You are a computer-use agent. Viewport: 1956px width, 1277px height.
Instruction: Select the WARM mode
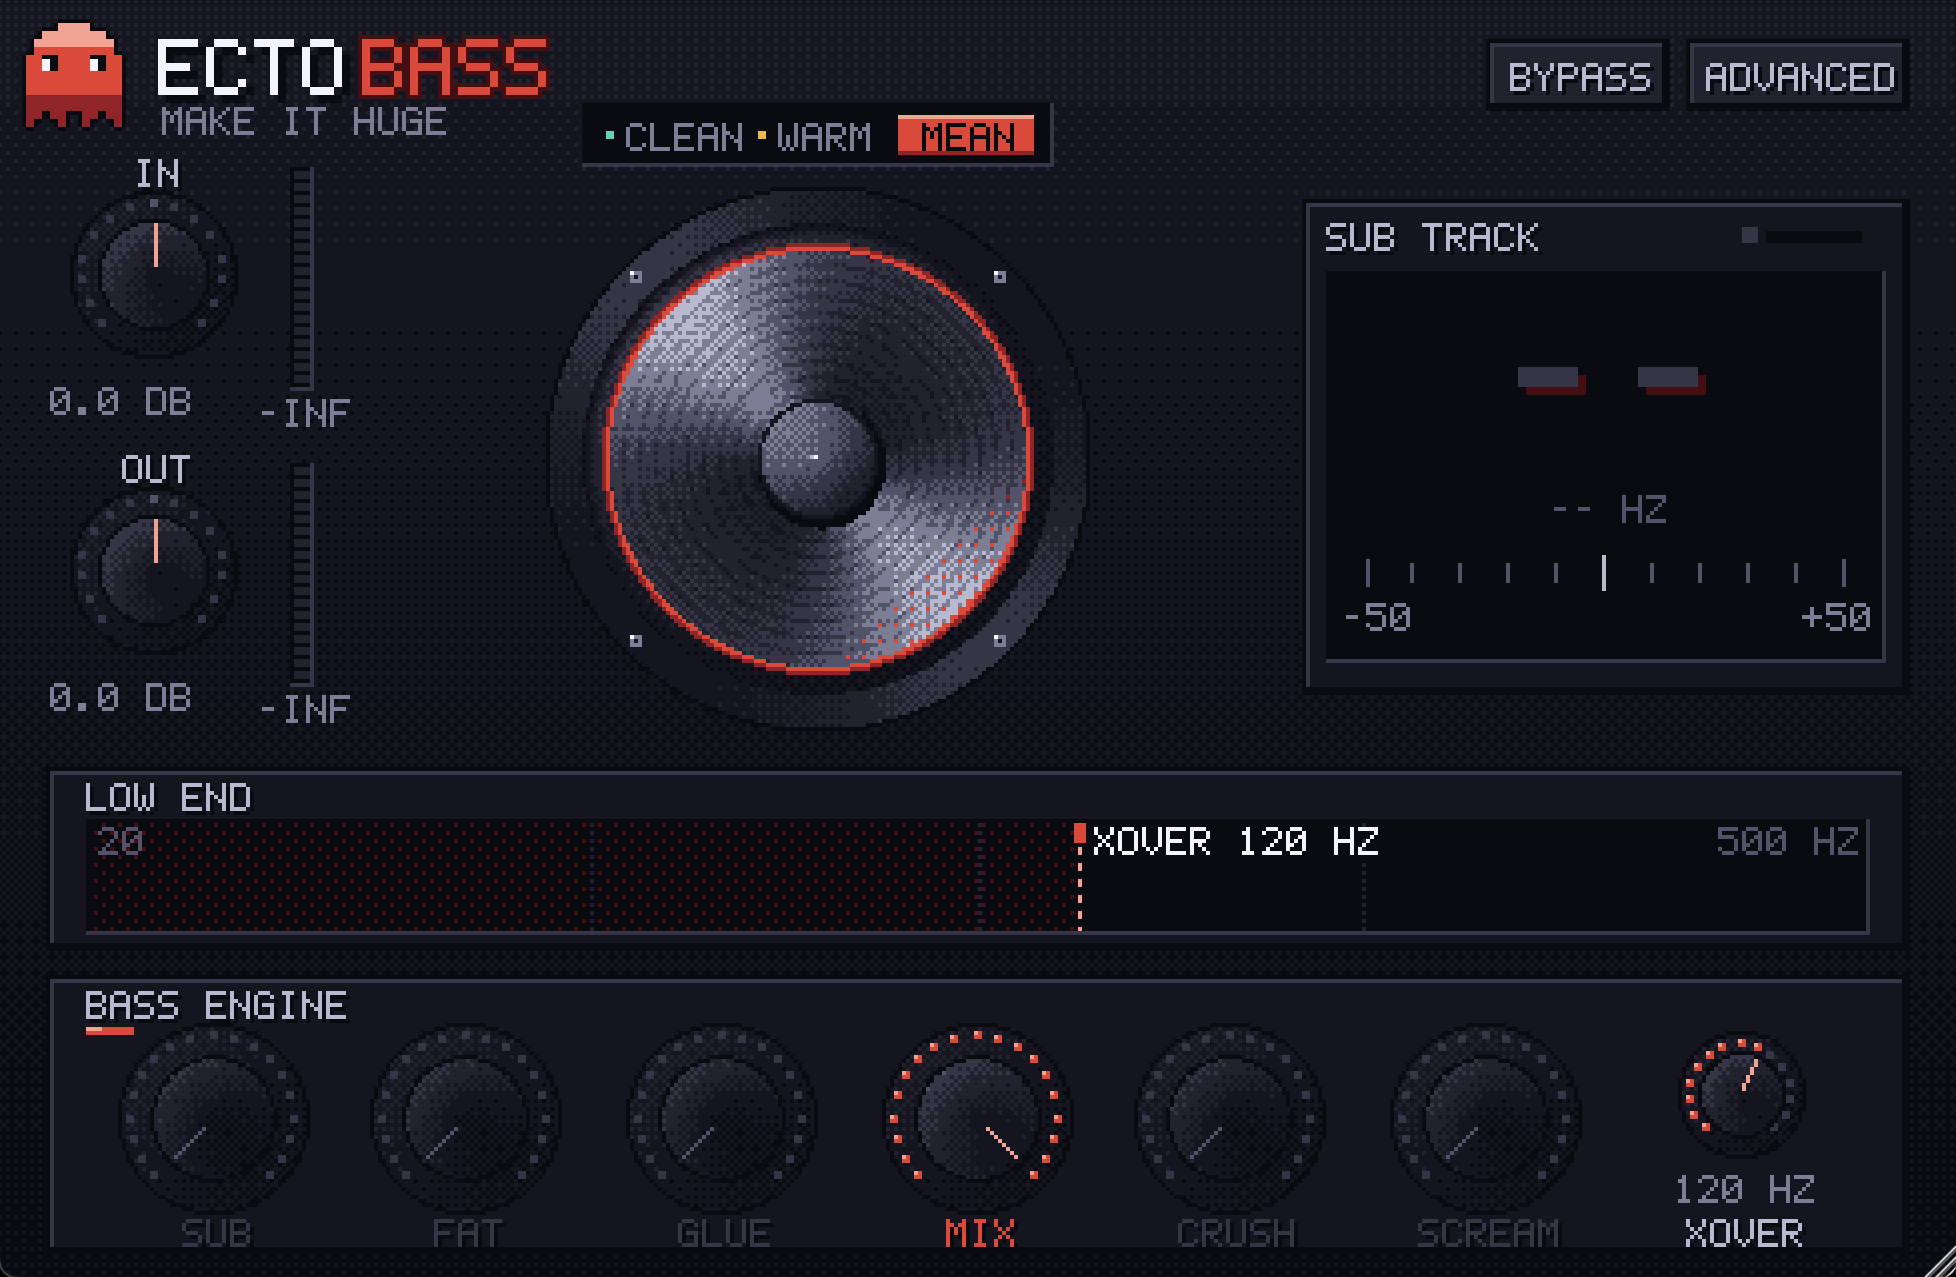(x=815, y=137)
